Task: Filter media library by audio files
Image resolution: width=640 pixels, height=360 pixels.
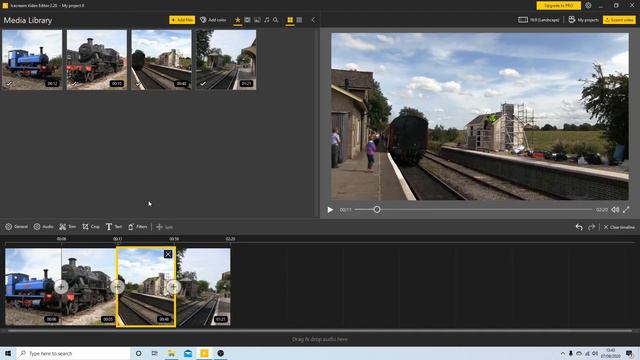Action: 267,20
